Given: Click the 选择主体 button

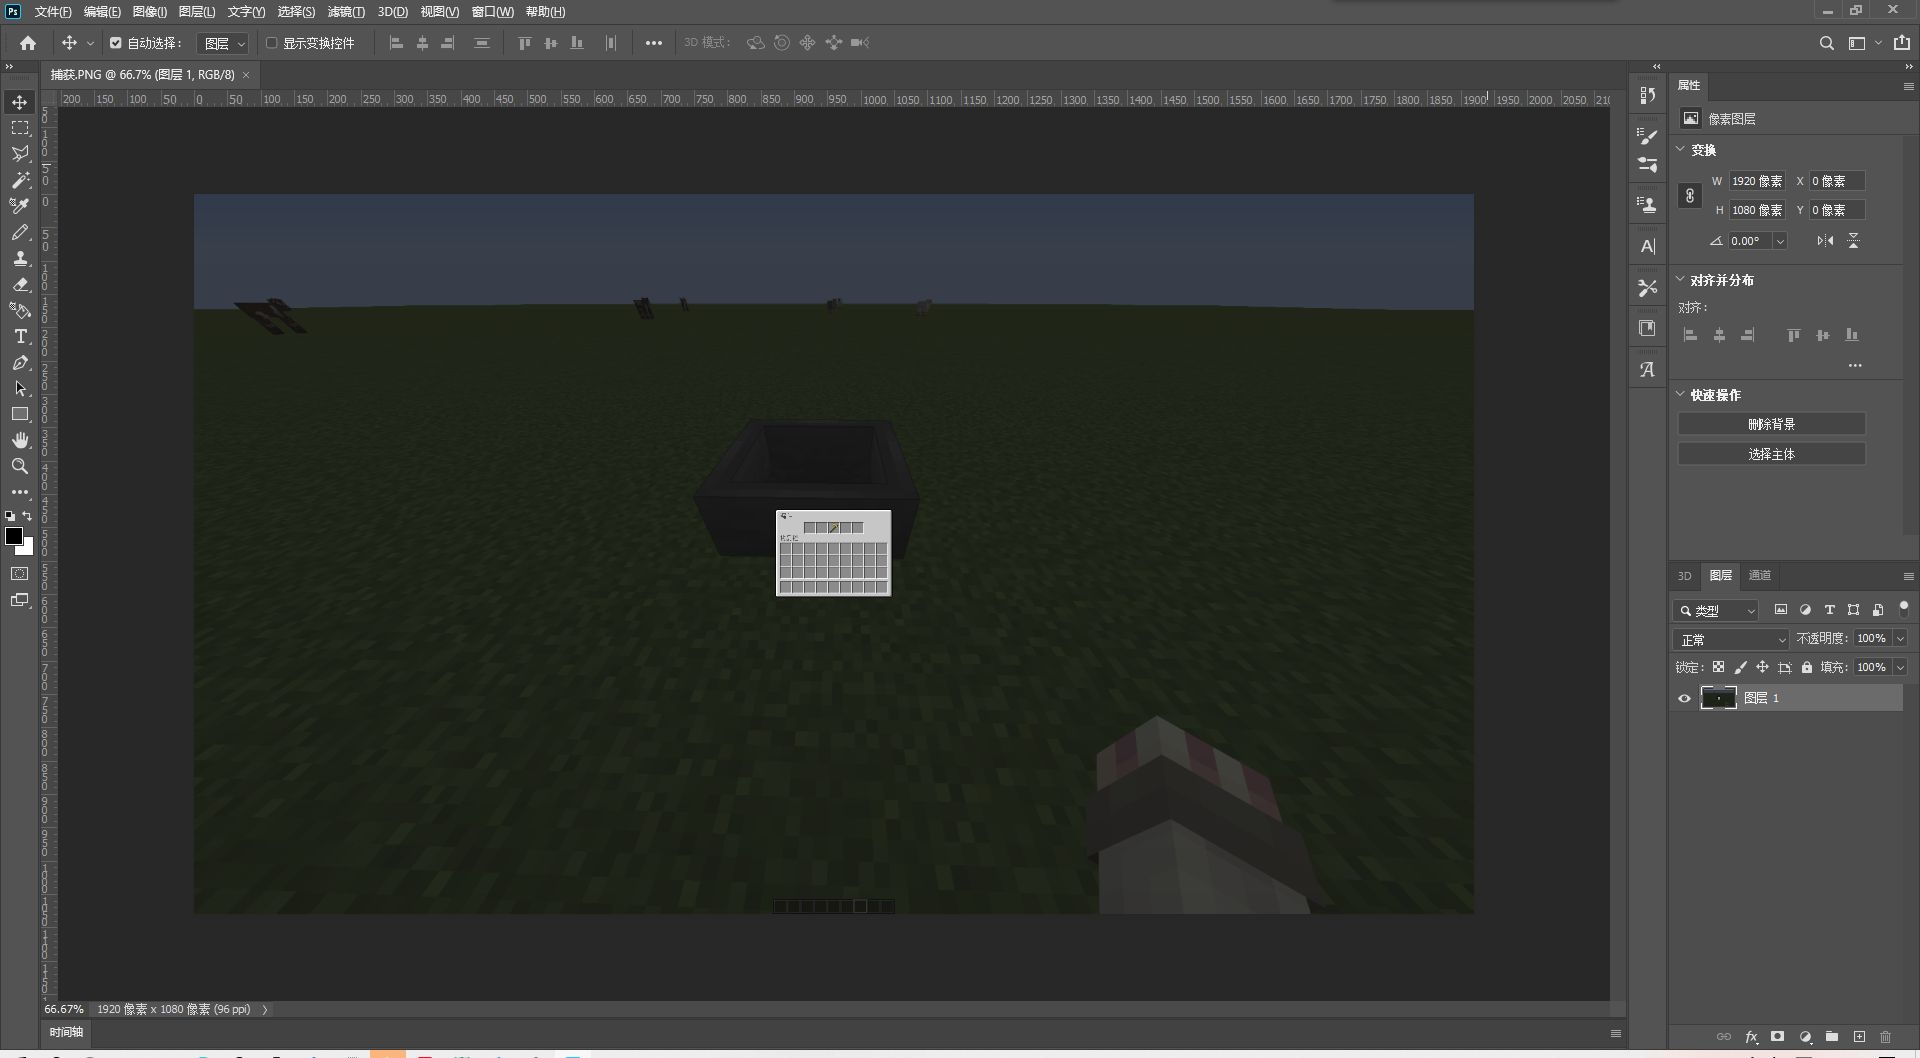Looking at the screenshot, I should click(1771, 454).
